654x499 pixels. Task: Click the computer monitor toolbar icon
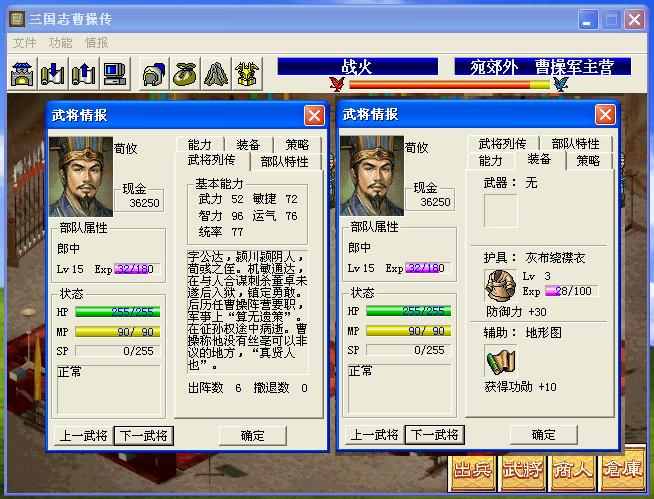coord(114,74)
